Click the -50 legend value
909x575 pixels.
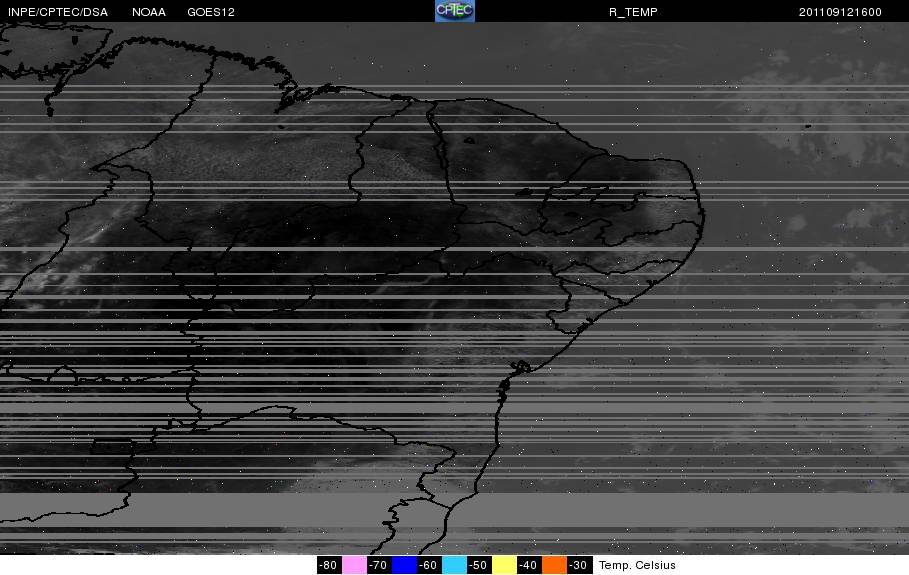[479, 565]
